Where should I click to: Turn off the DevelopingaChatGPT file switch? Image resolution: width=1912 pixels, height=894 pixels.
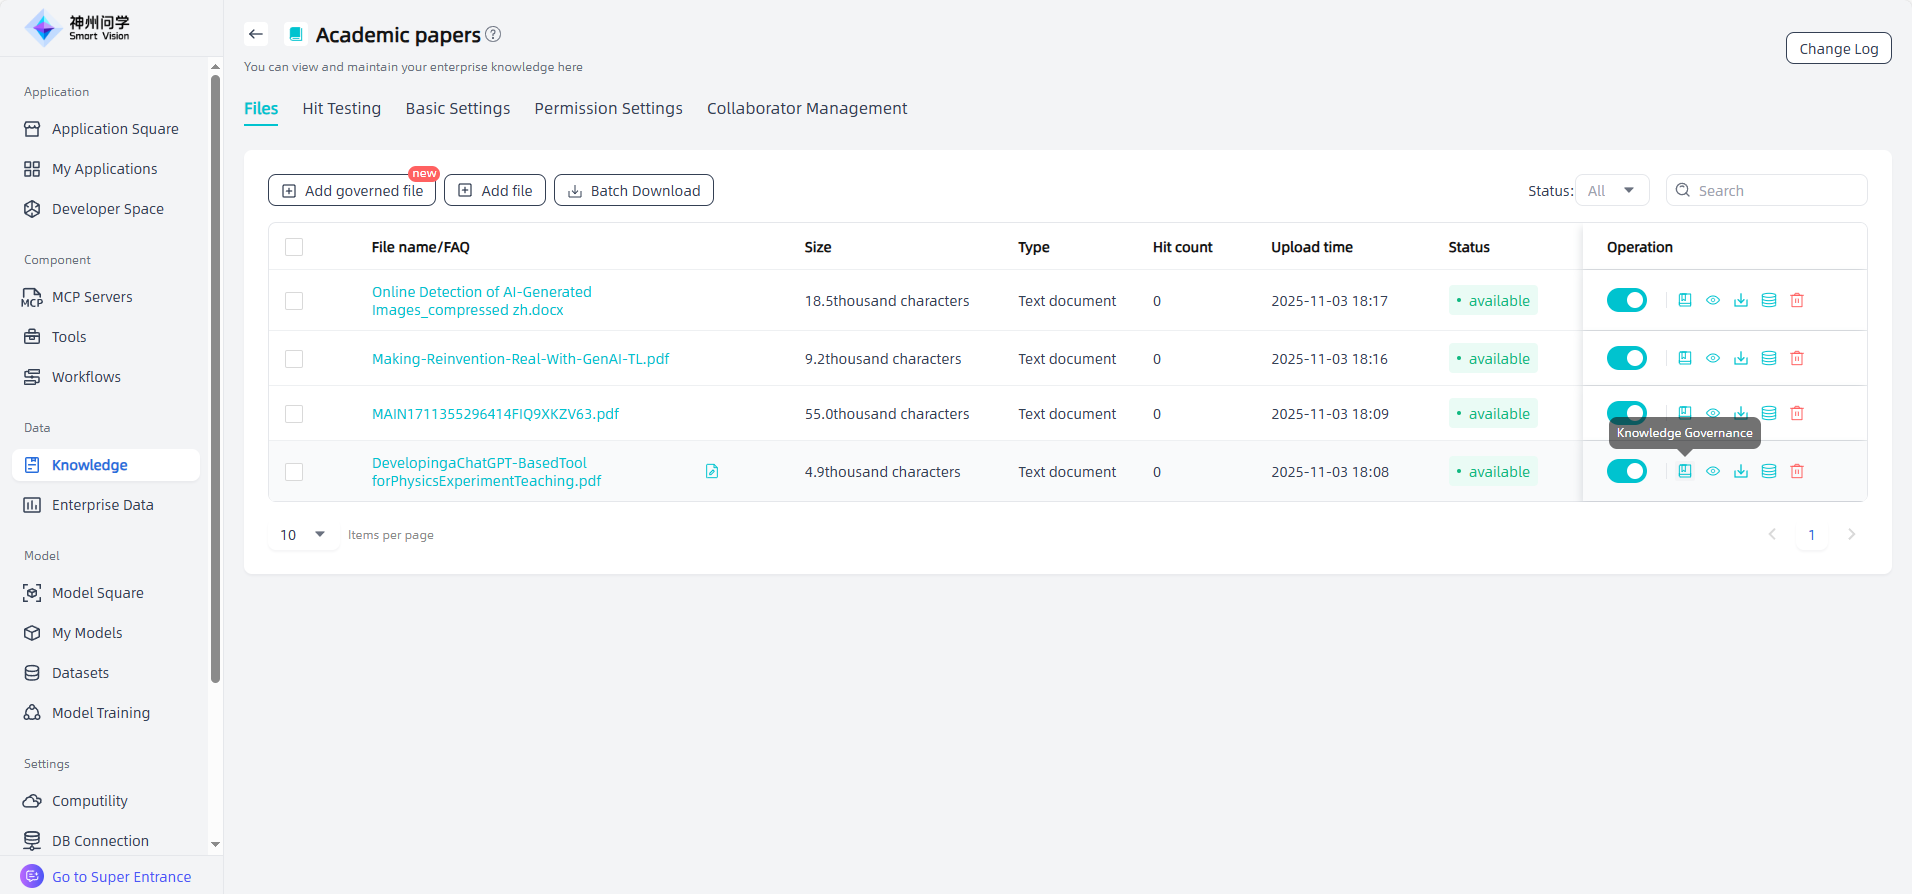pos(1626,471)
